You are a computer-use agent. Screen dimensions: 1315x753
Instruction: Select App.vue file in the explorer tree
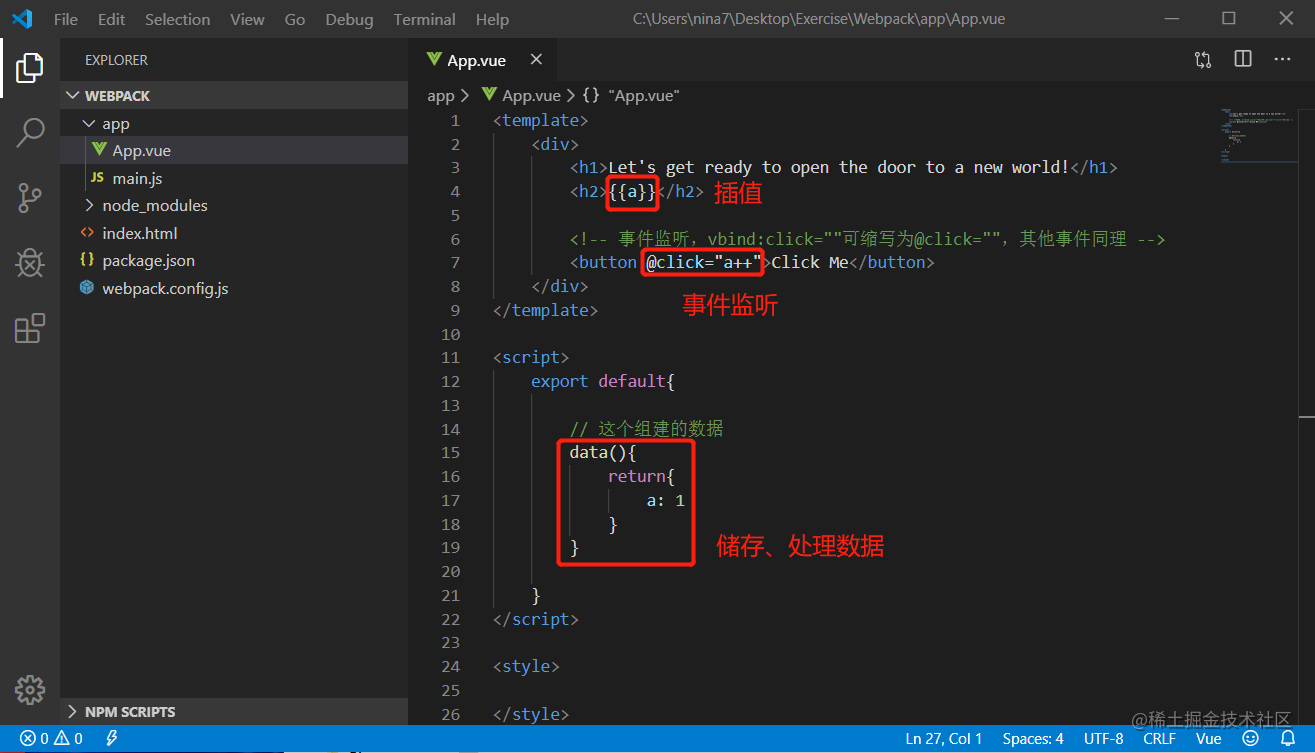(234, 150)
